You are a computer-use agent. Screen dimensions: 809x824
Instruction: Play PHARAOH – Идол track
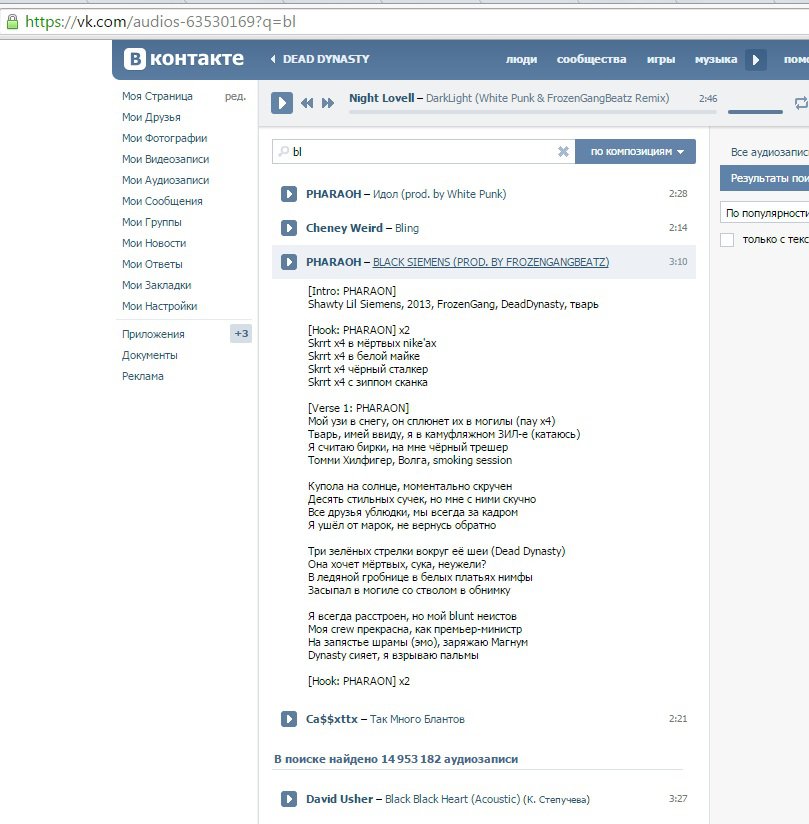(289, 194)
